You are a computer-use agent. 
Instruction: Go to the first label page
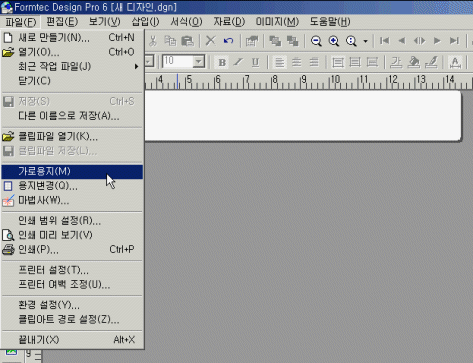(384, 41)
